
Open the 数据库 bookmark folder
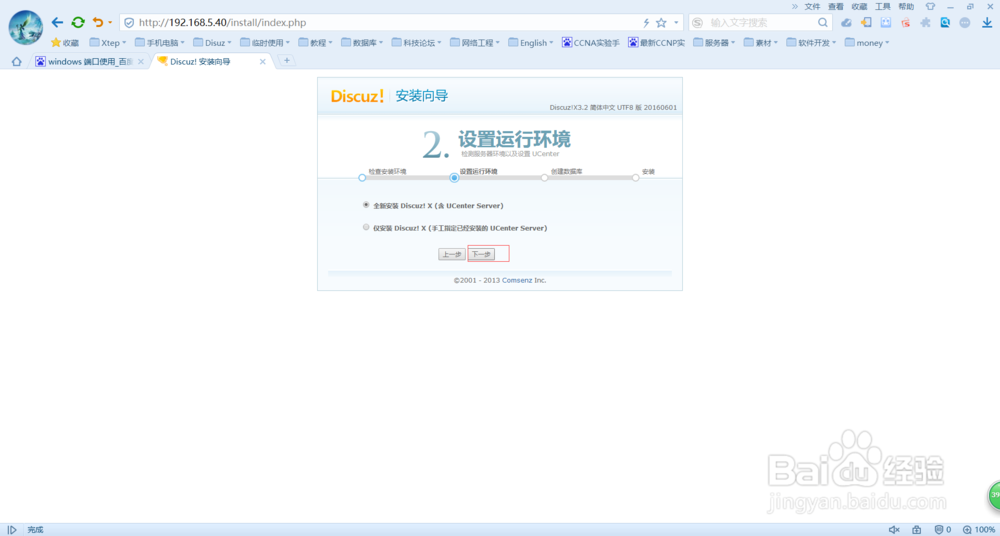[x=362, y=43]
